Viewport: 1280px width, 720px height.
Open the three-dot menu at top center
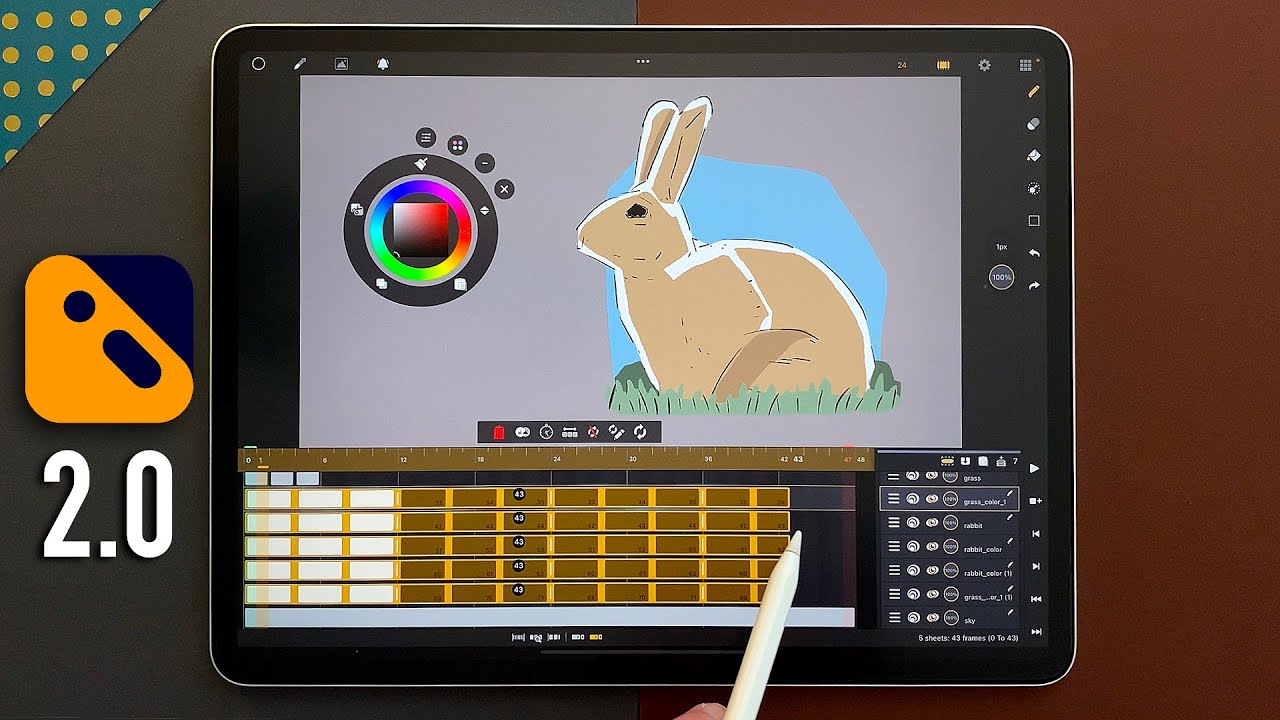tap(643, 62)
